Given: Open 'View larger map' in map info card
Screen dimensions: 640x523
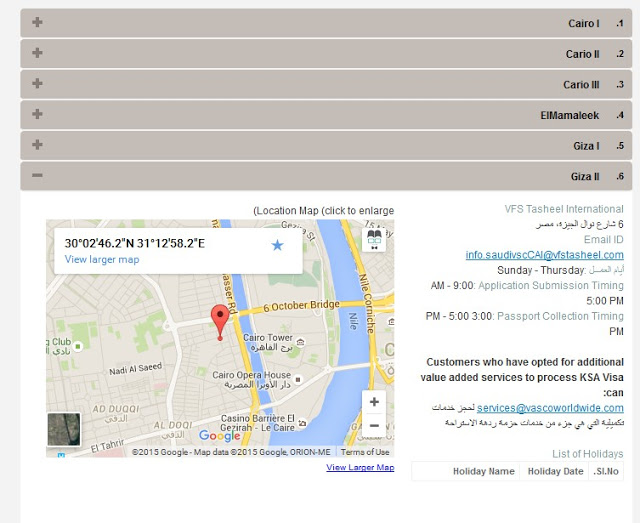Looking at the screenshot, I should coord(102,259).
